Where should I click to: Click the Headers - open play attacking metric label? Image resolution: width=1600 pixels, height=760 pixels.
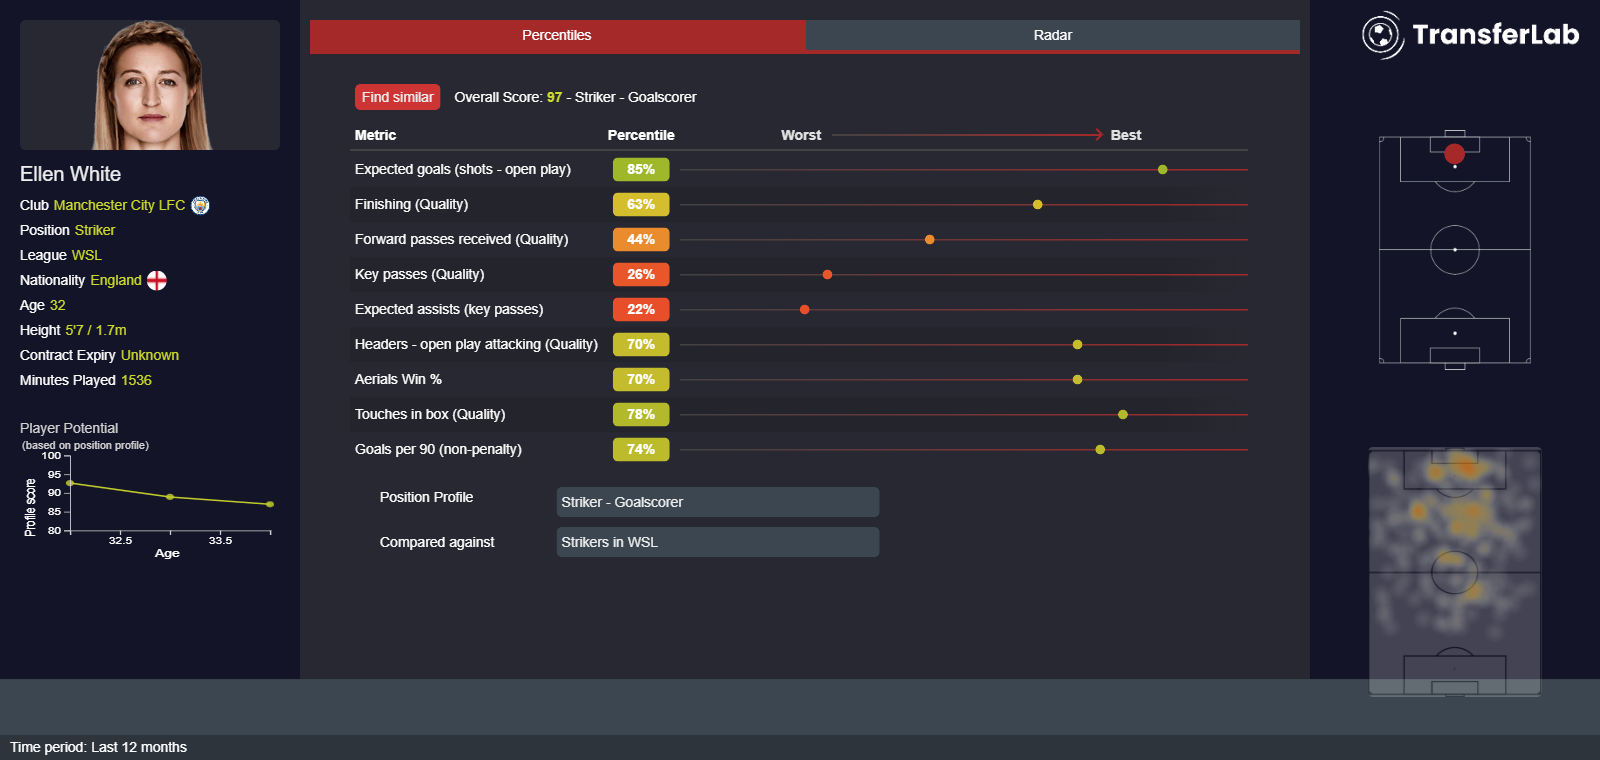click(x=476, y=345)
